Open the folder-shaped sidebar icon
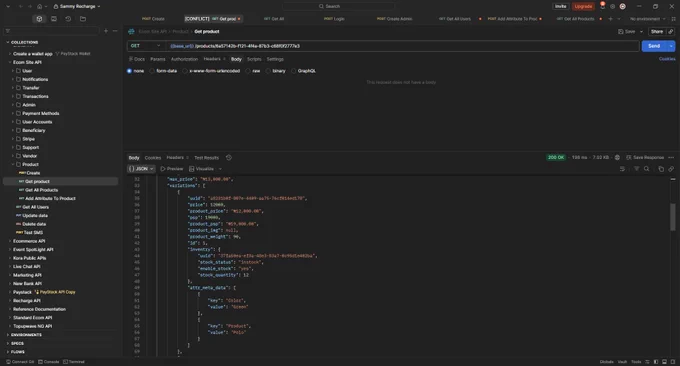This screenshot has width=680, height=366. 83,19
